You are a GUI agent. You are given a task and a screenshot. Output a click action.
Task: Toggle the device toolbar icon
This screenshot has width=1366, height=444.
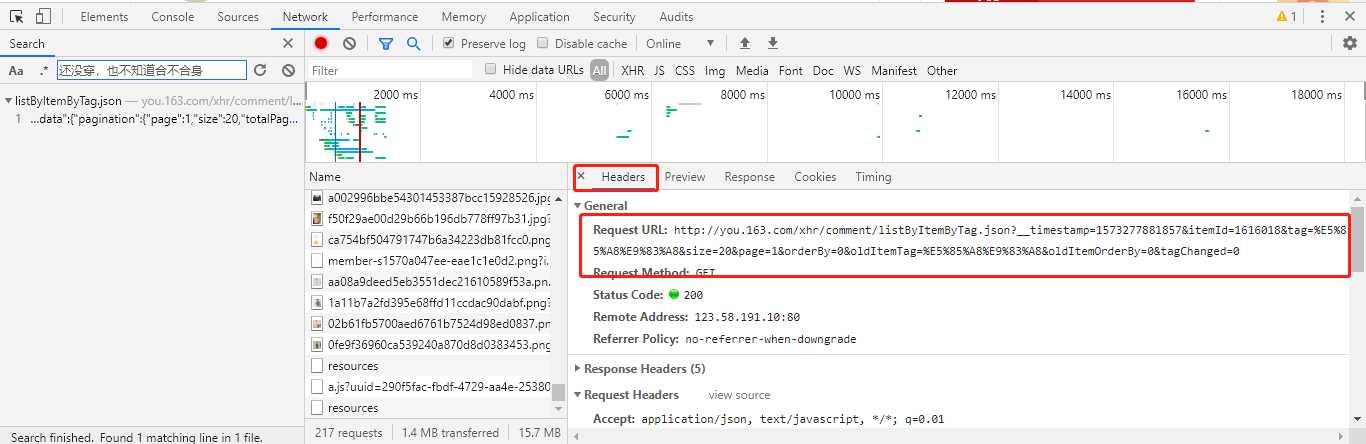coord(43,16)
